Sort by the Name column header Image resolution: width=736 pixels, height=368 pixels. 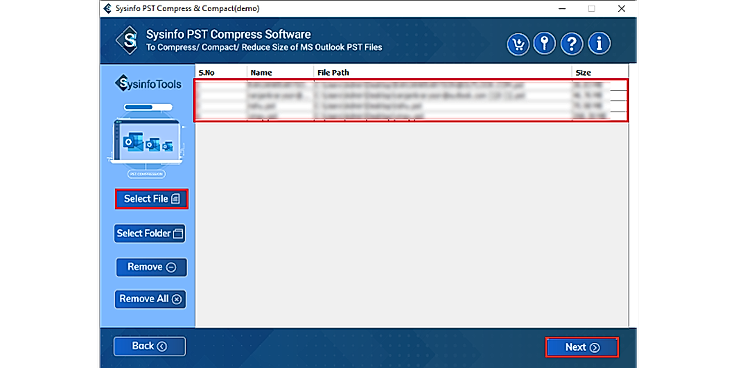tap(280, 73)
